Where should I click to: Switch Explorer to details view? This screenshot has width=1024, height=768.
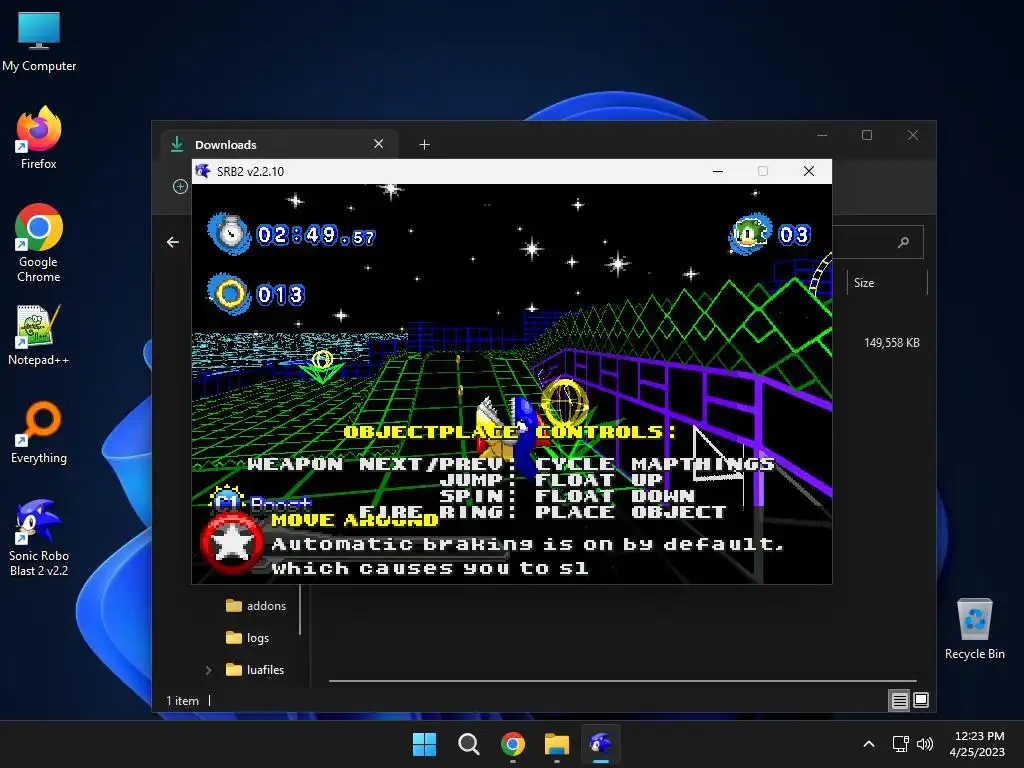click(899, 701)
